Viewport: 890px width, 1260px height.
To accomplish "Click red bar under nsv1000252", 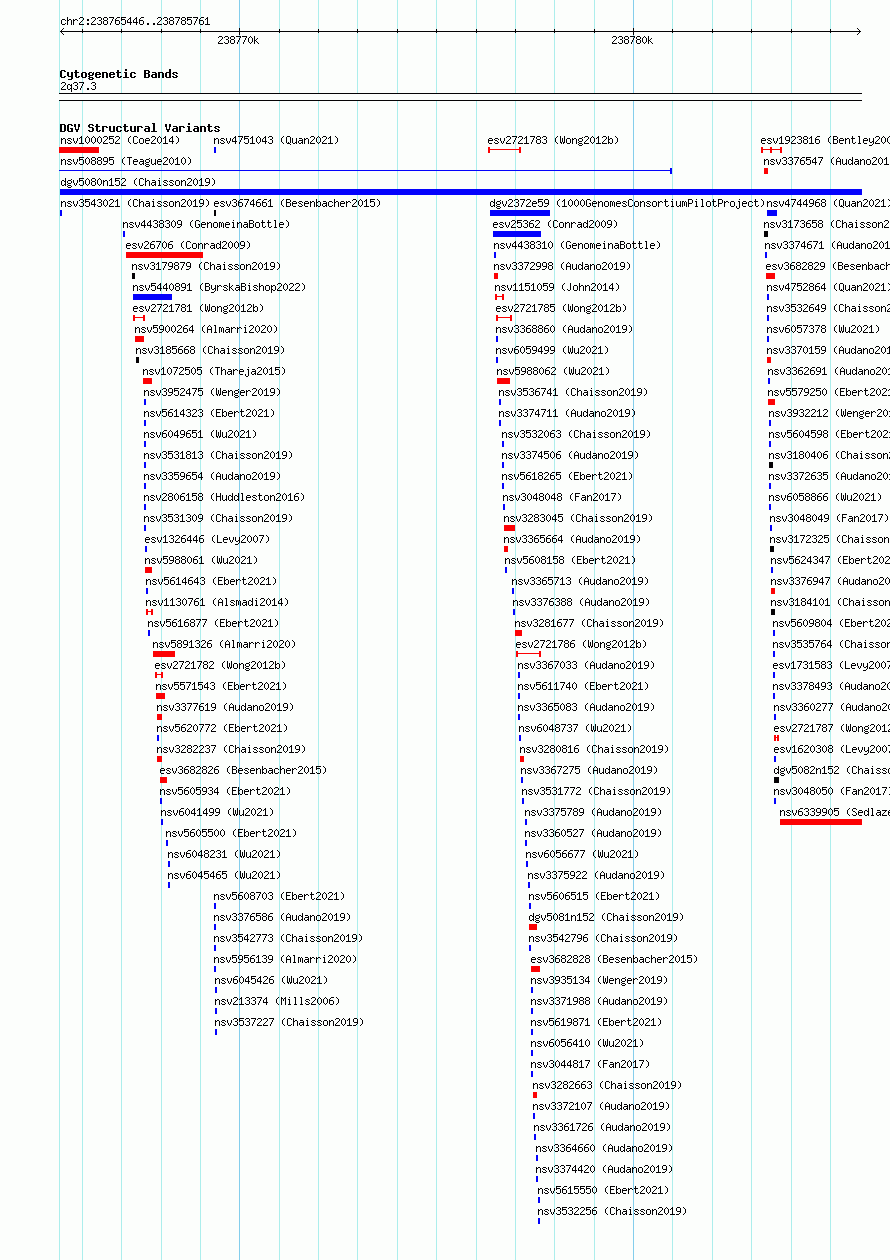I will tap(79, 150).
